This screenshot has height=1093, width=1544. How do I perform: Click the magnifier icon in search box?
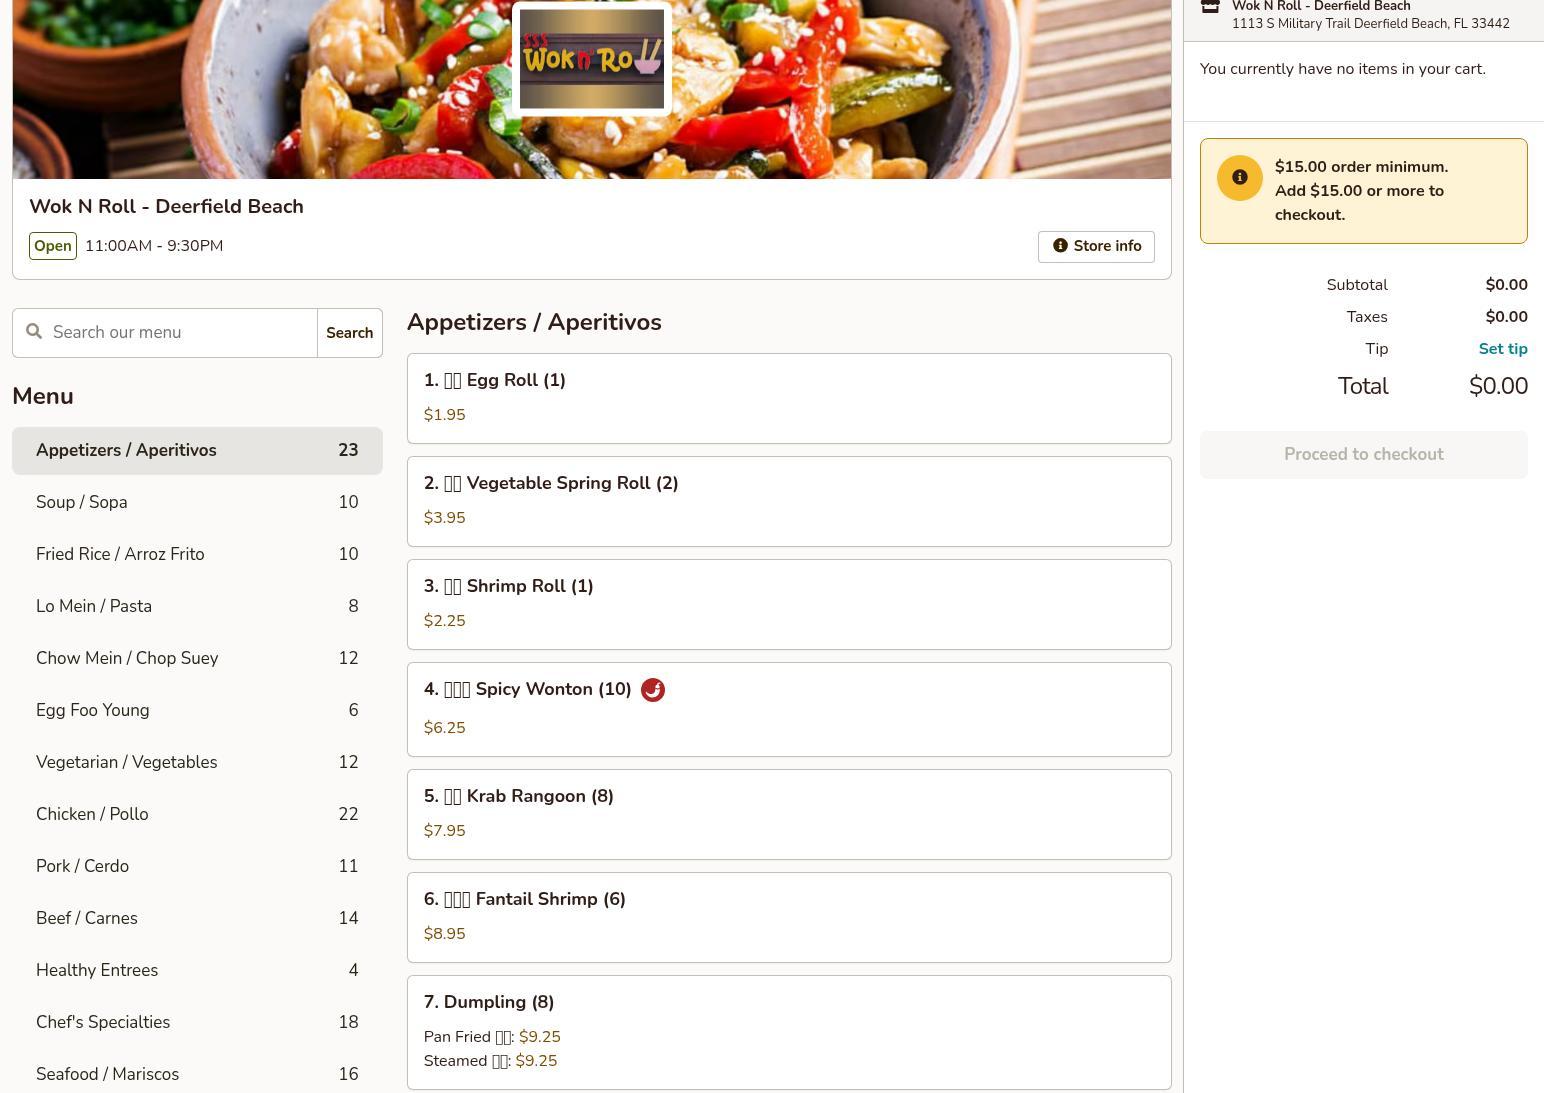click(34, 332)
